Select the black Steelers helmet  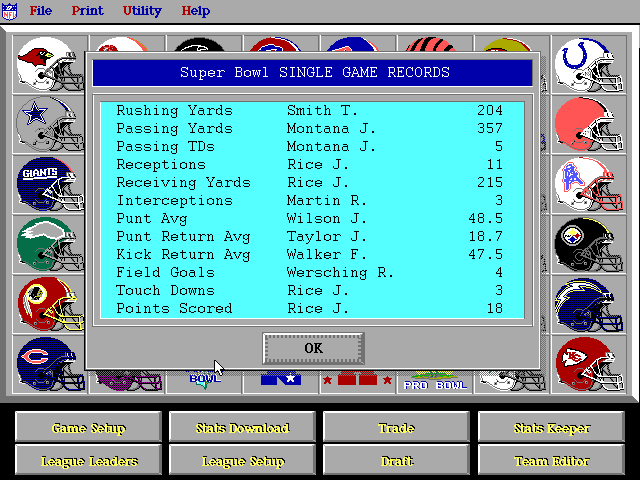point(589,244)
